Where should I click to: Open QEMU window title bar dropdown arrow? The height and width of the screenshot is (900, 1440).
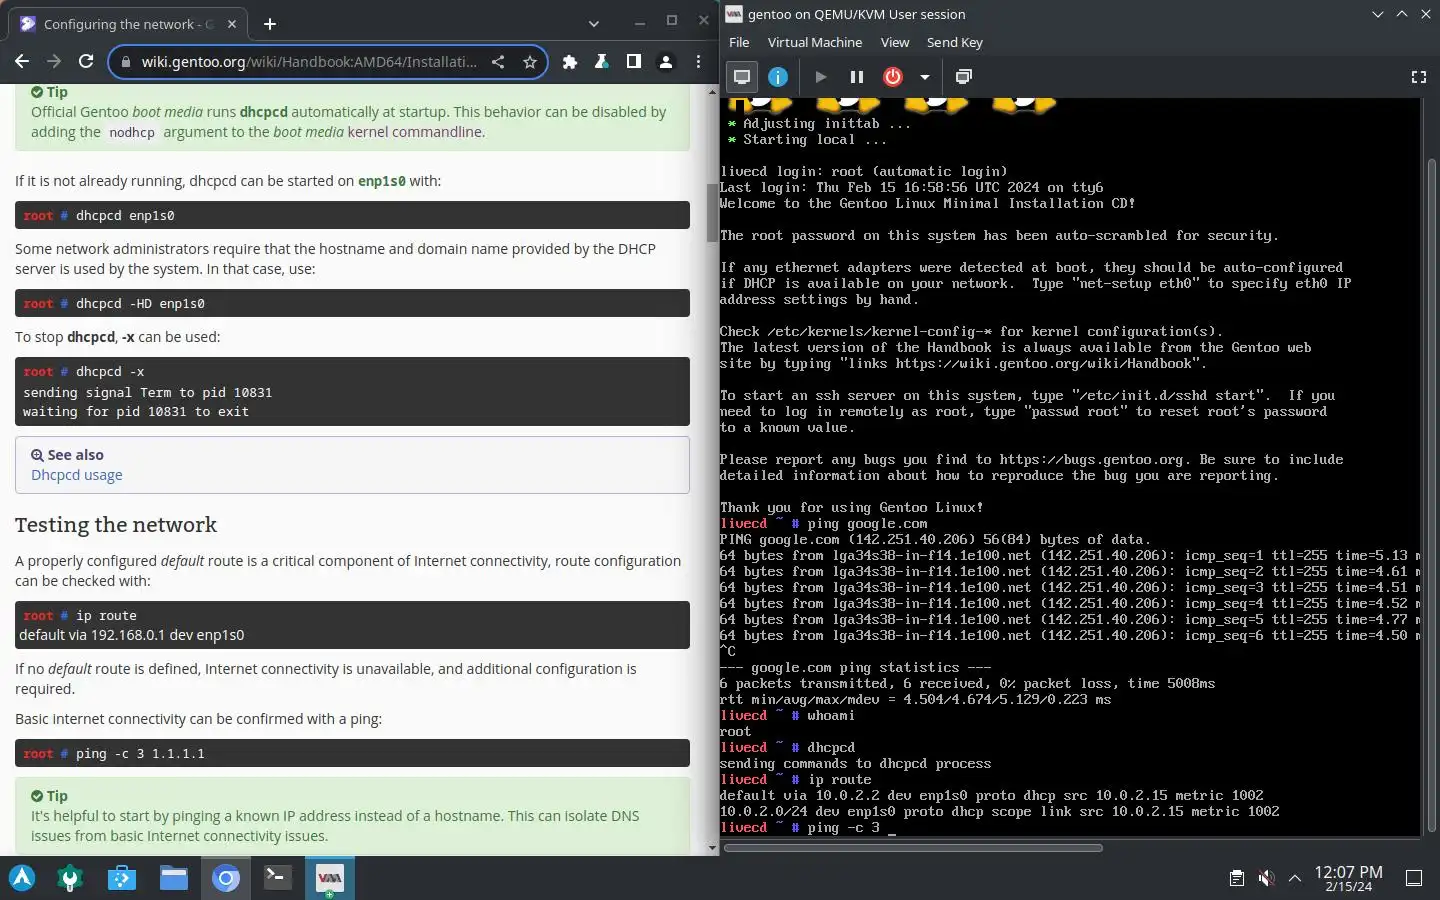(x=1377, y=14)
